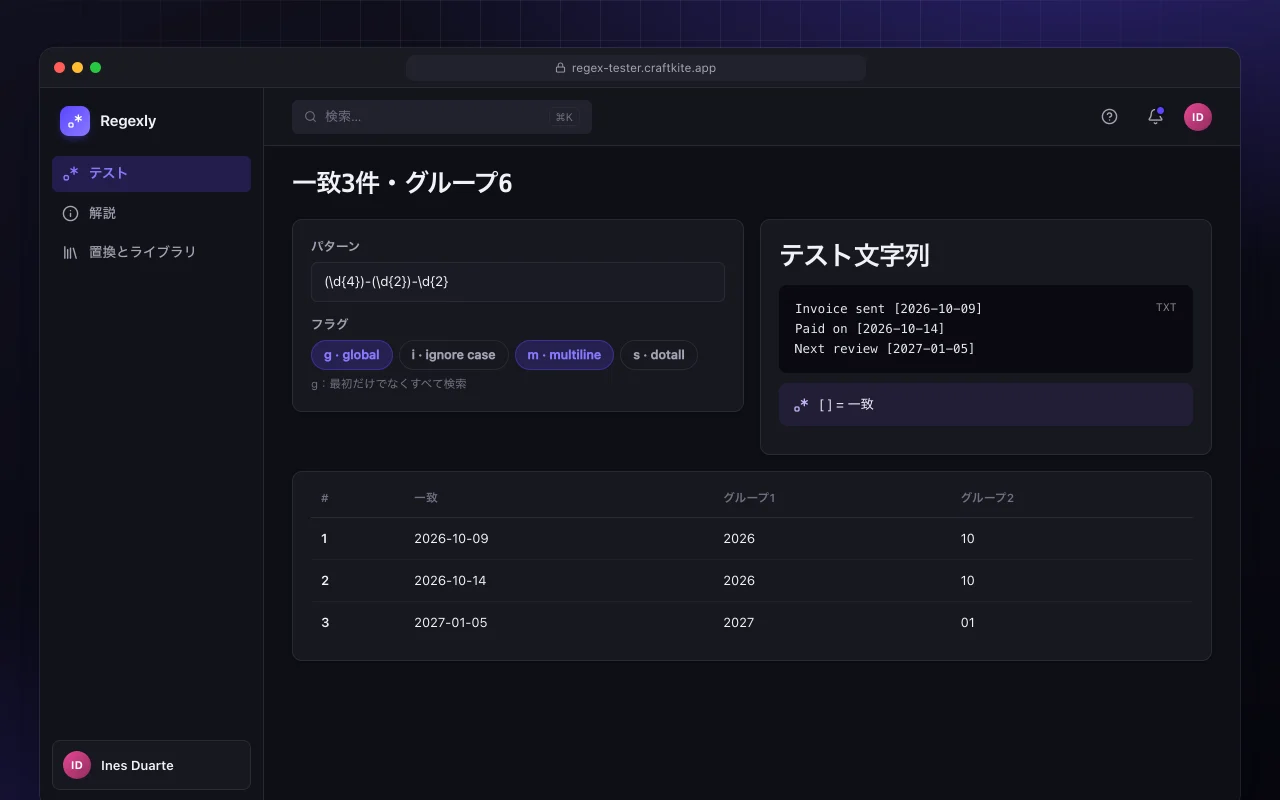Viewport: 1280px width, 800px height.
Task: Enable the i · ignore case flag
Action: coord(454,355)
